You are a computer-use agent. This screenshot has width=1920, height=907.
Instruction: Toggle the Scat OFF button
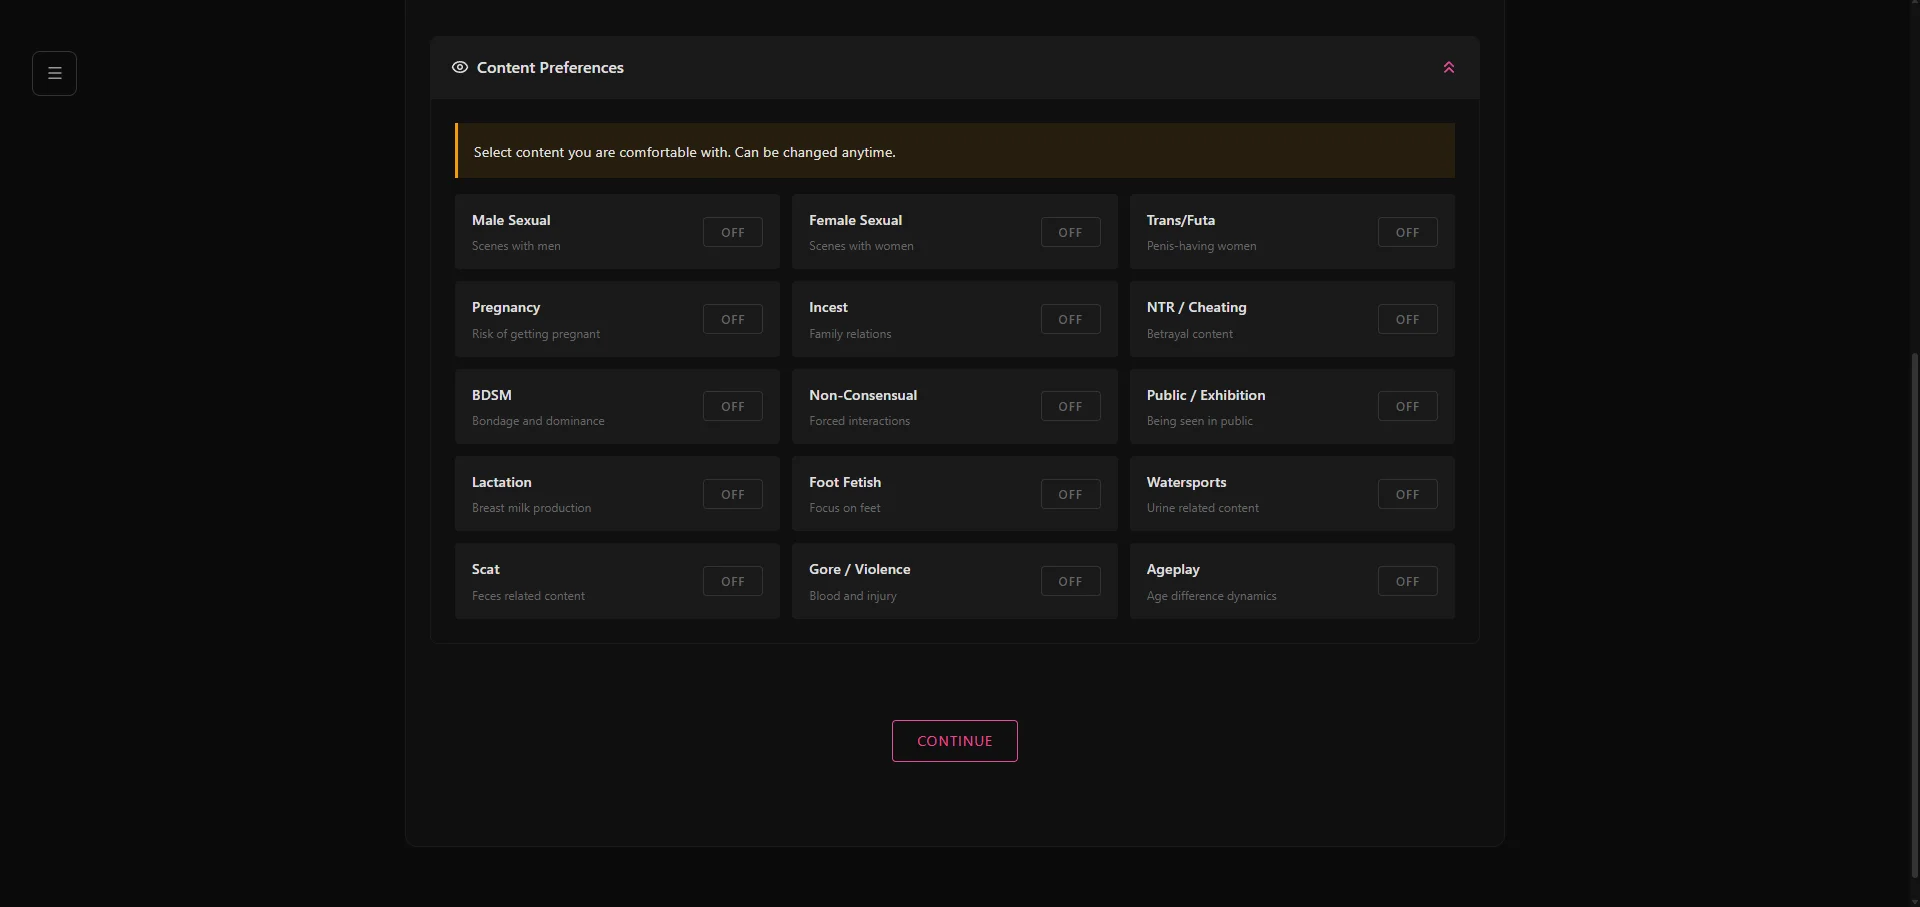732,581
